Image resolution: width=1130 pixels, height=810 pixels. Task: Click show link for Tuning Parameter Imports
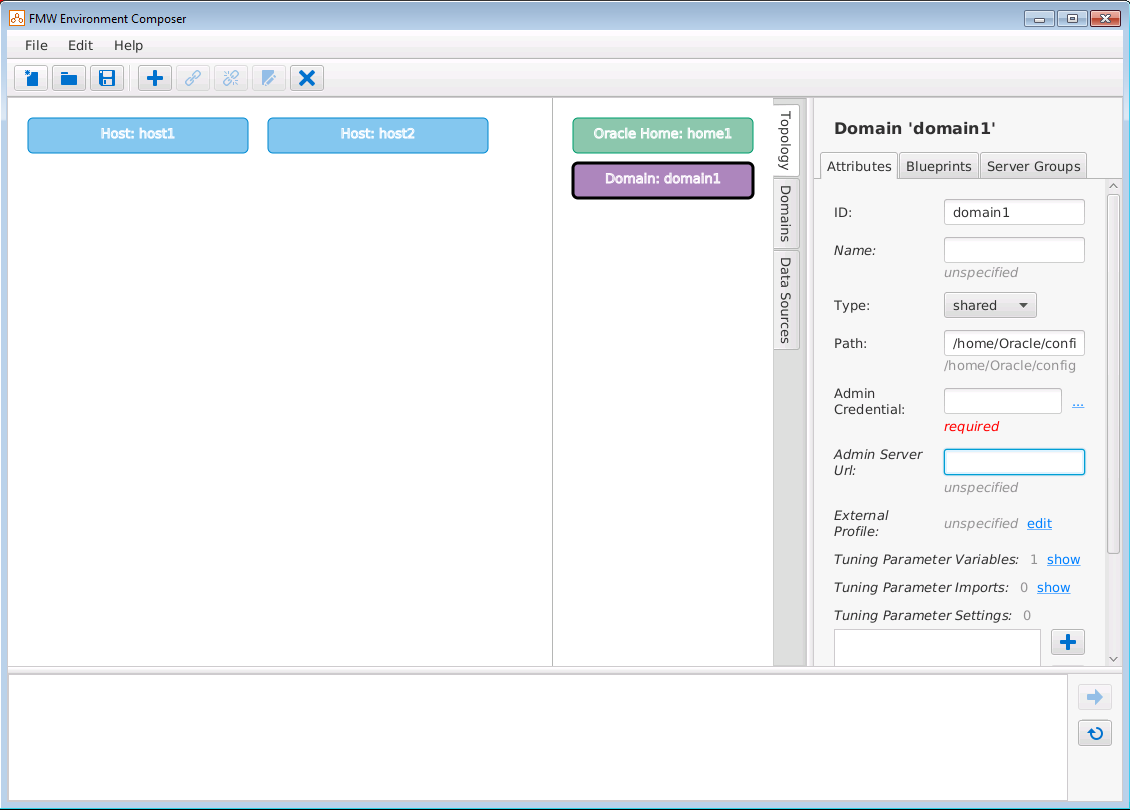click(1053, 588)
